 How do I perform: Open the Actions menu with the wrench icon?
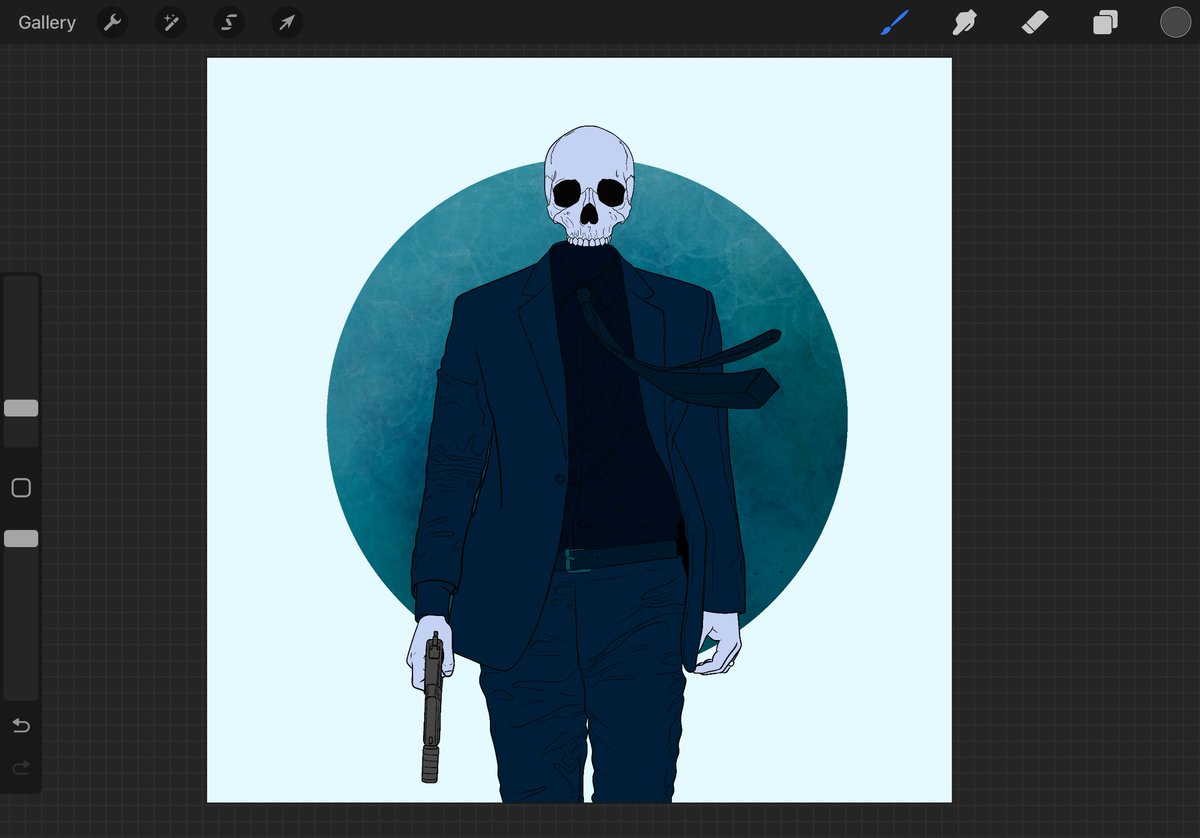[x=111, y=21]
